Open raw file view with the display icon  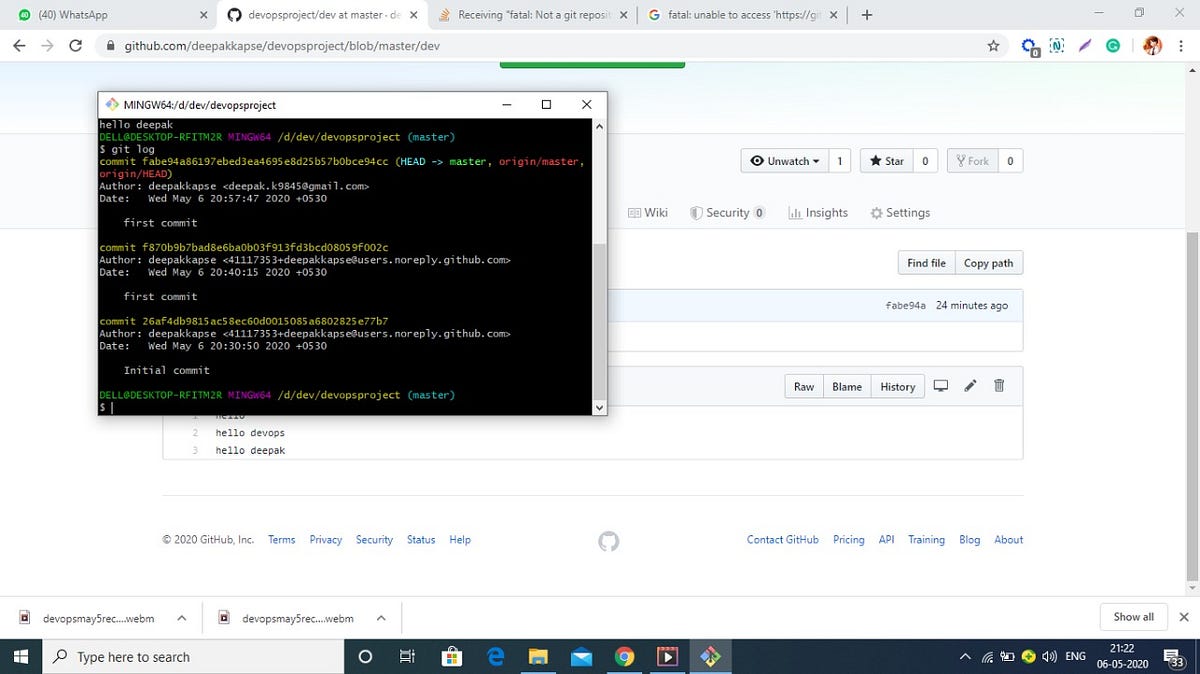pos(940,386)
